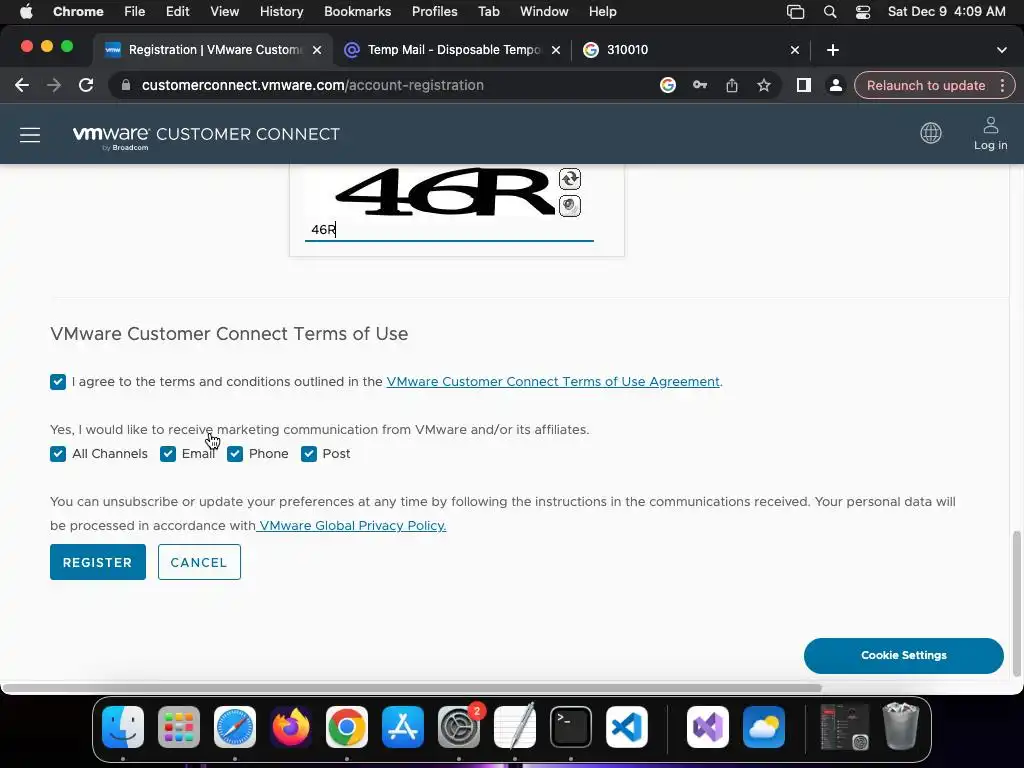Switch to the 310010 Google tab
Viewport: 1024px width, 768px height.
click(690, 50)
